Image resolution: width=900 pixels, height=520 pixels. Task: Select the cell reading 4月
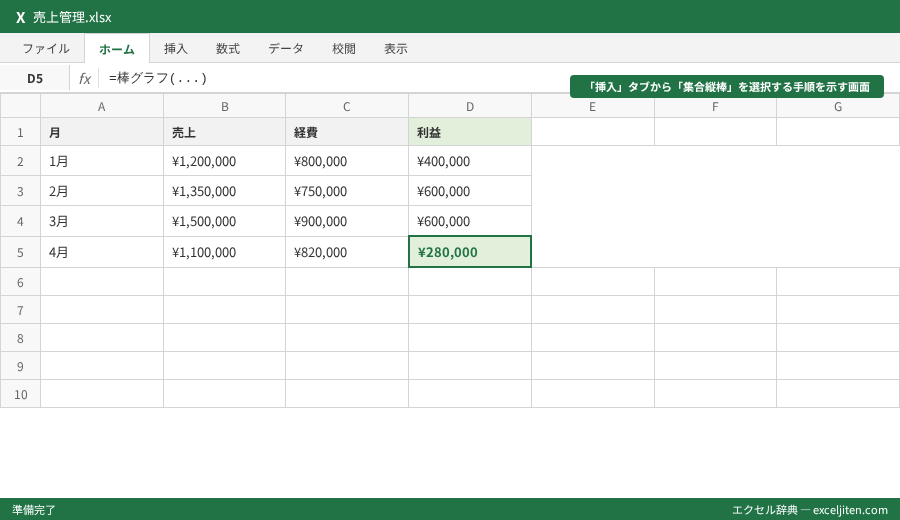[x=102, y=252]
